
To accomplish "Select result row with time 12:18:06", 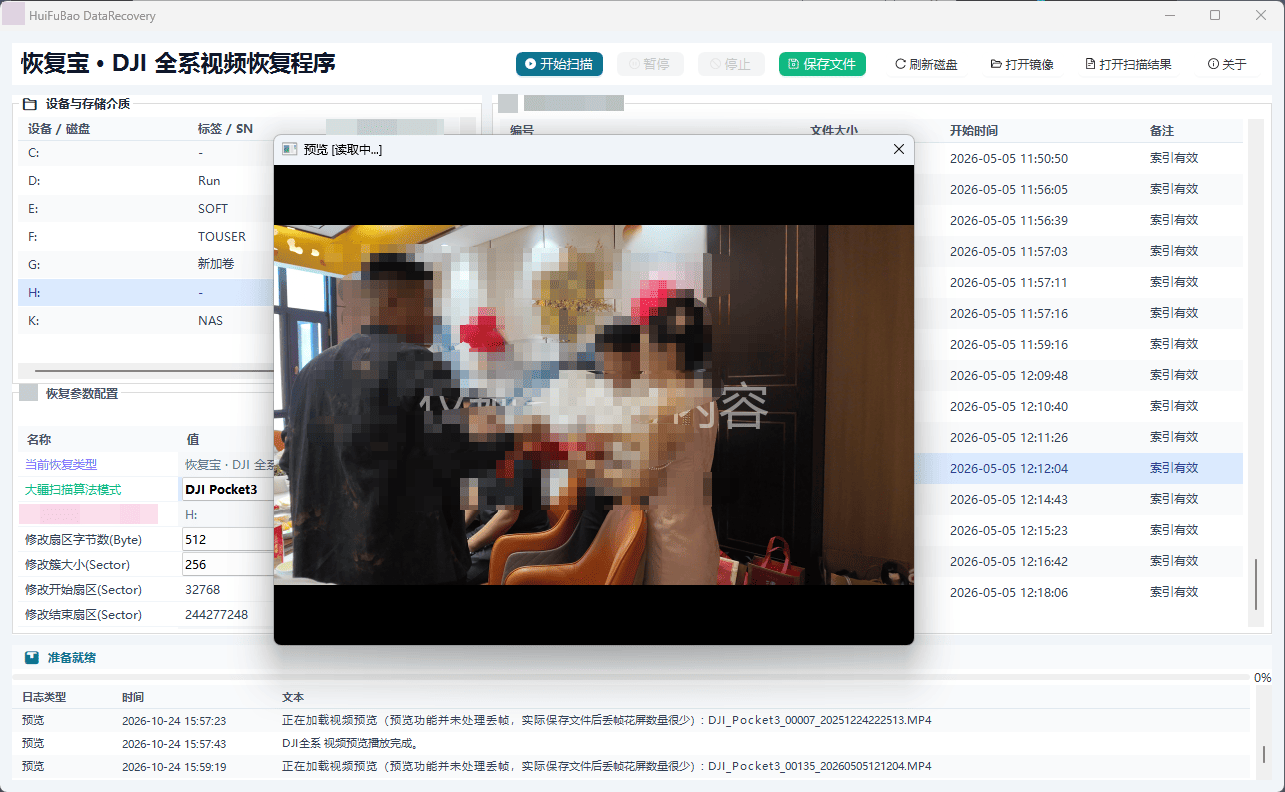I will [1078, 592].
